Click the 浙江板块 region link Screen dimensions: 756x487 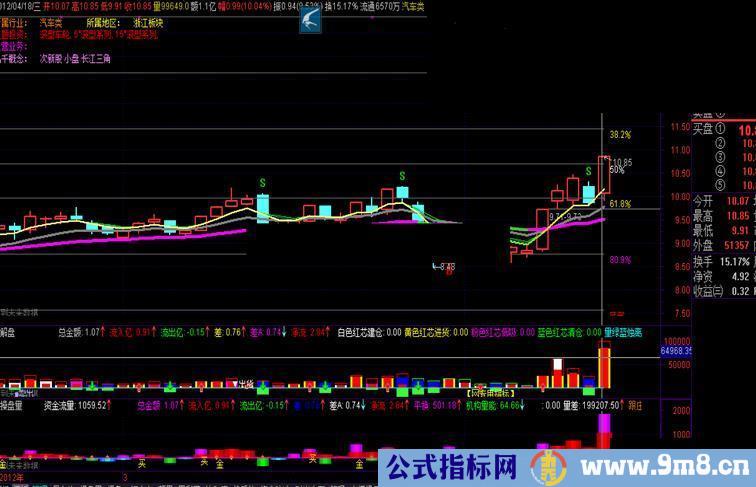click(x=148, y=21)
